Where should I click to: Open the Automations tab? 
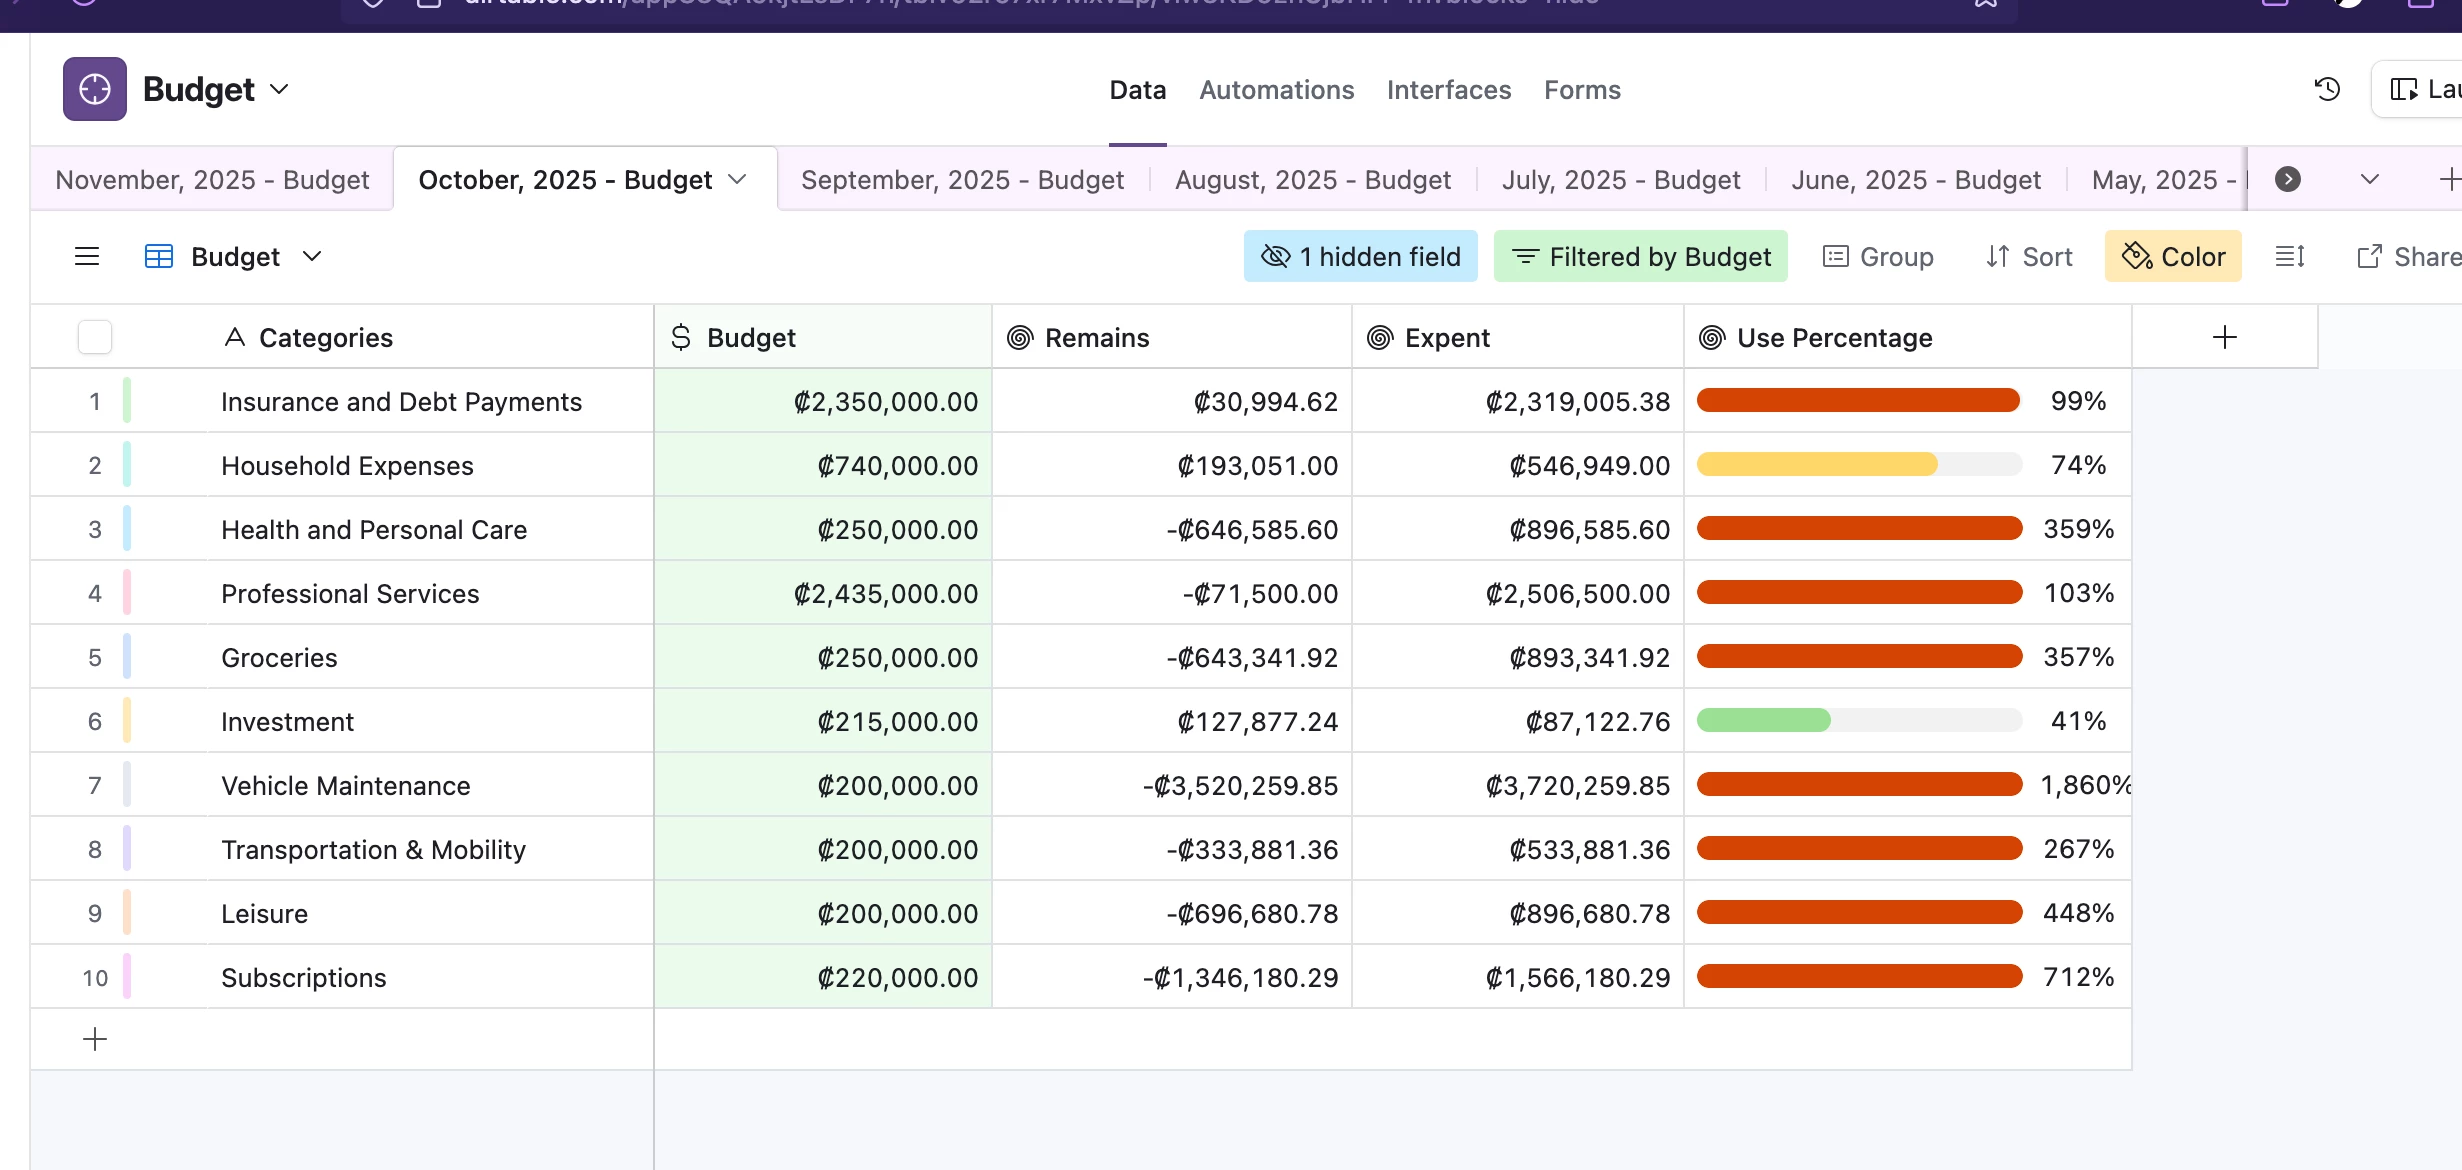[1276, 90]
